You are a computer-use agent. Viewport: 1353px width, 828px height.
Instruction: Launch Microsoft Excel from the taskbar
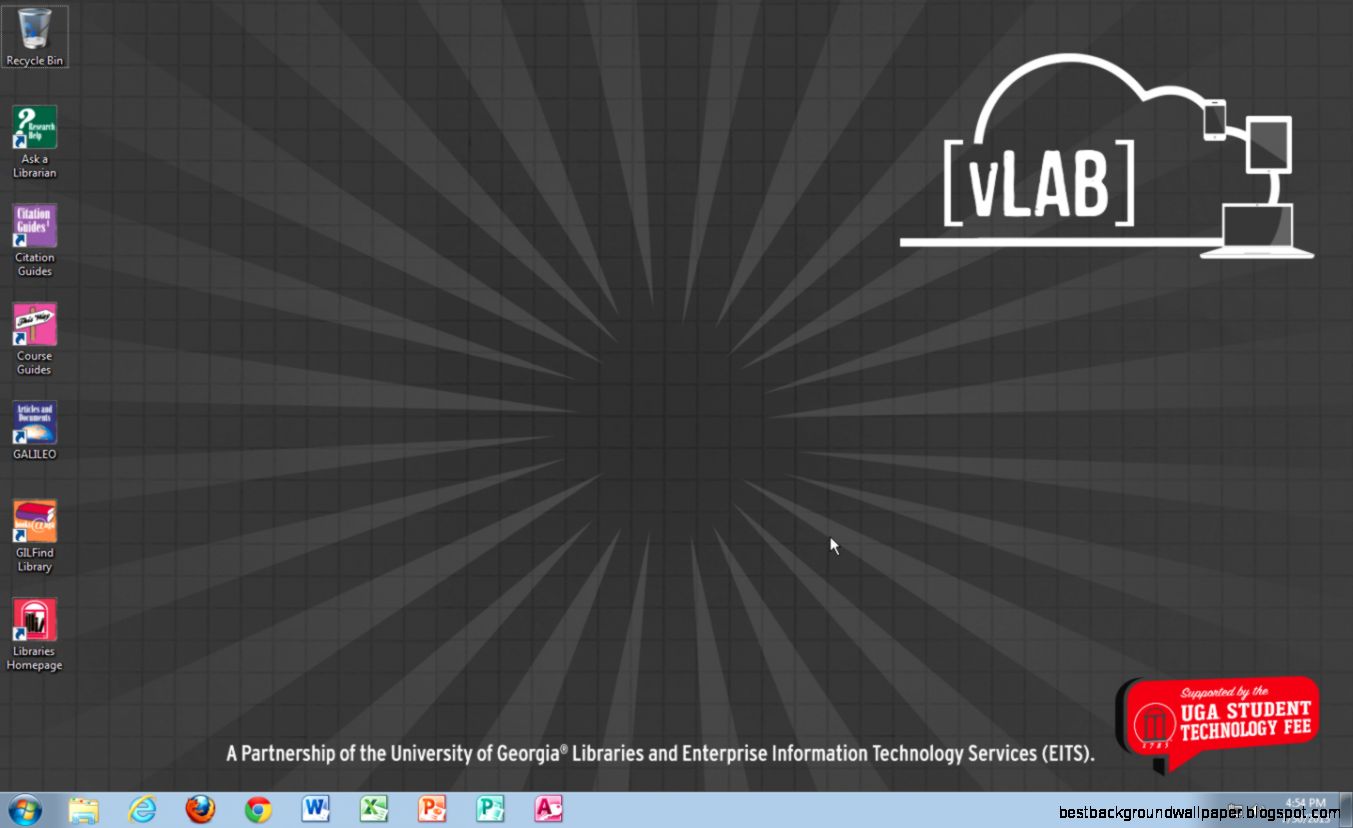coord(374,808)
